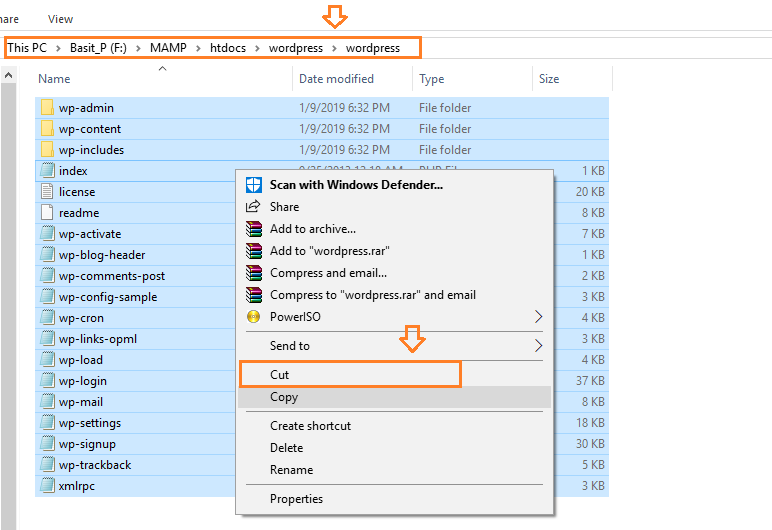Click the wp-content folder icon
Image resolution: width=772 pixels, height=530 pixels.
click(47, 129)
